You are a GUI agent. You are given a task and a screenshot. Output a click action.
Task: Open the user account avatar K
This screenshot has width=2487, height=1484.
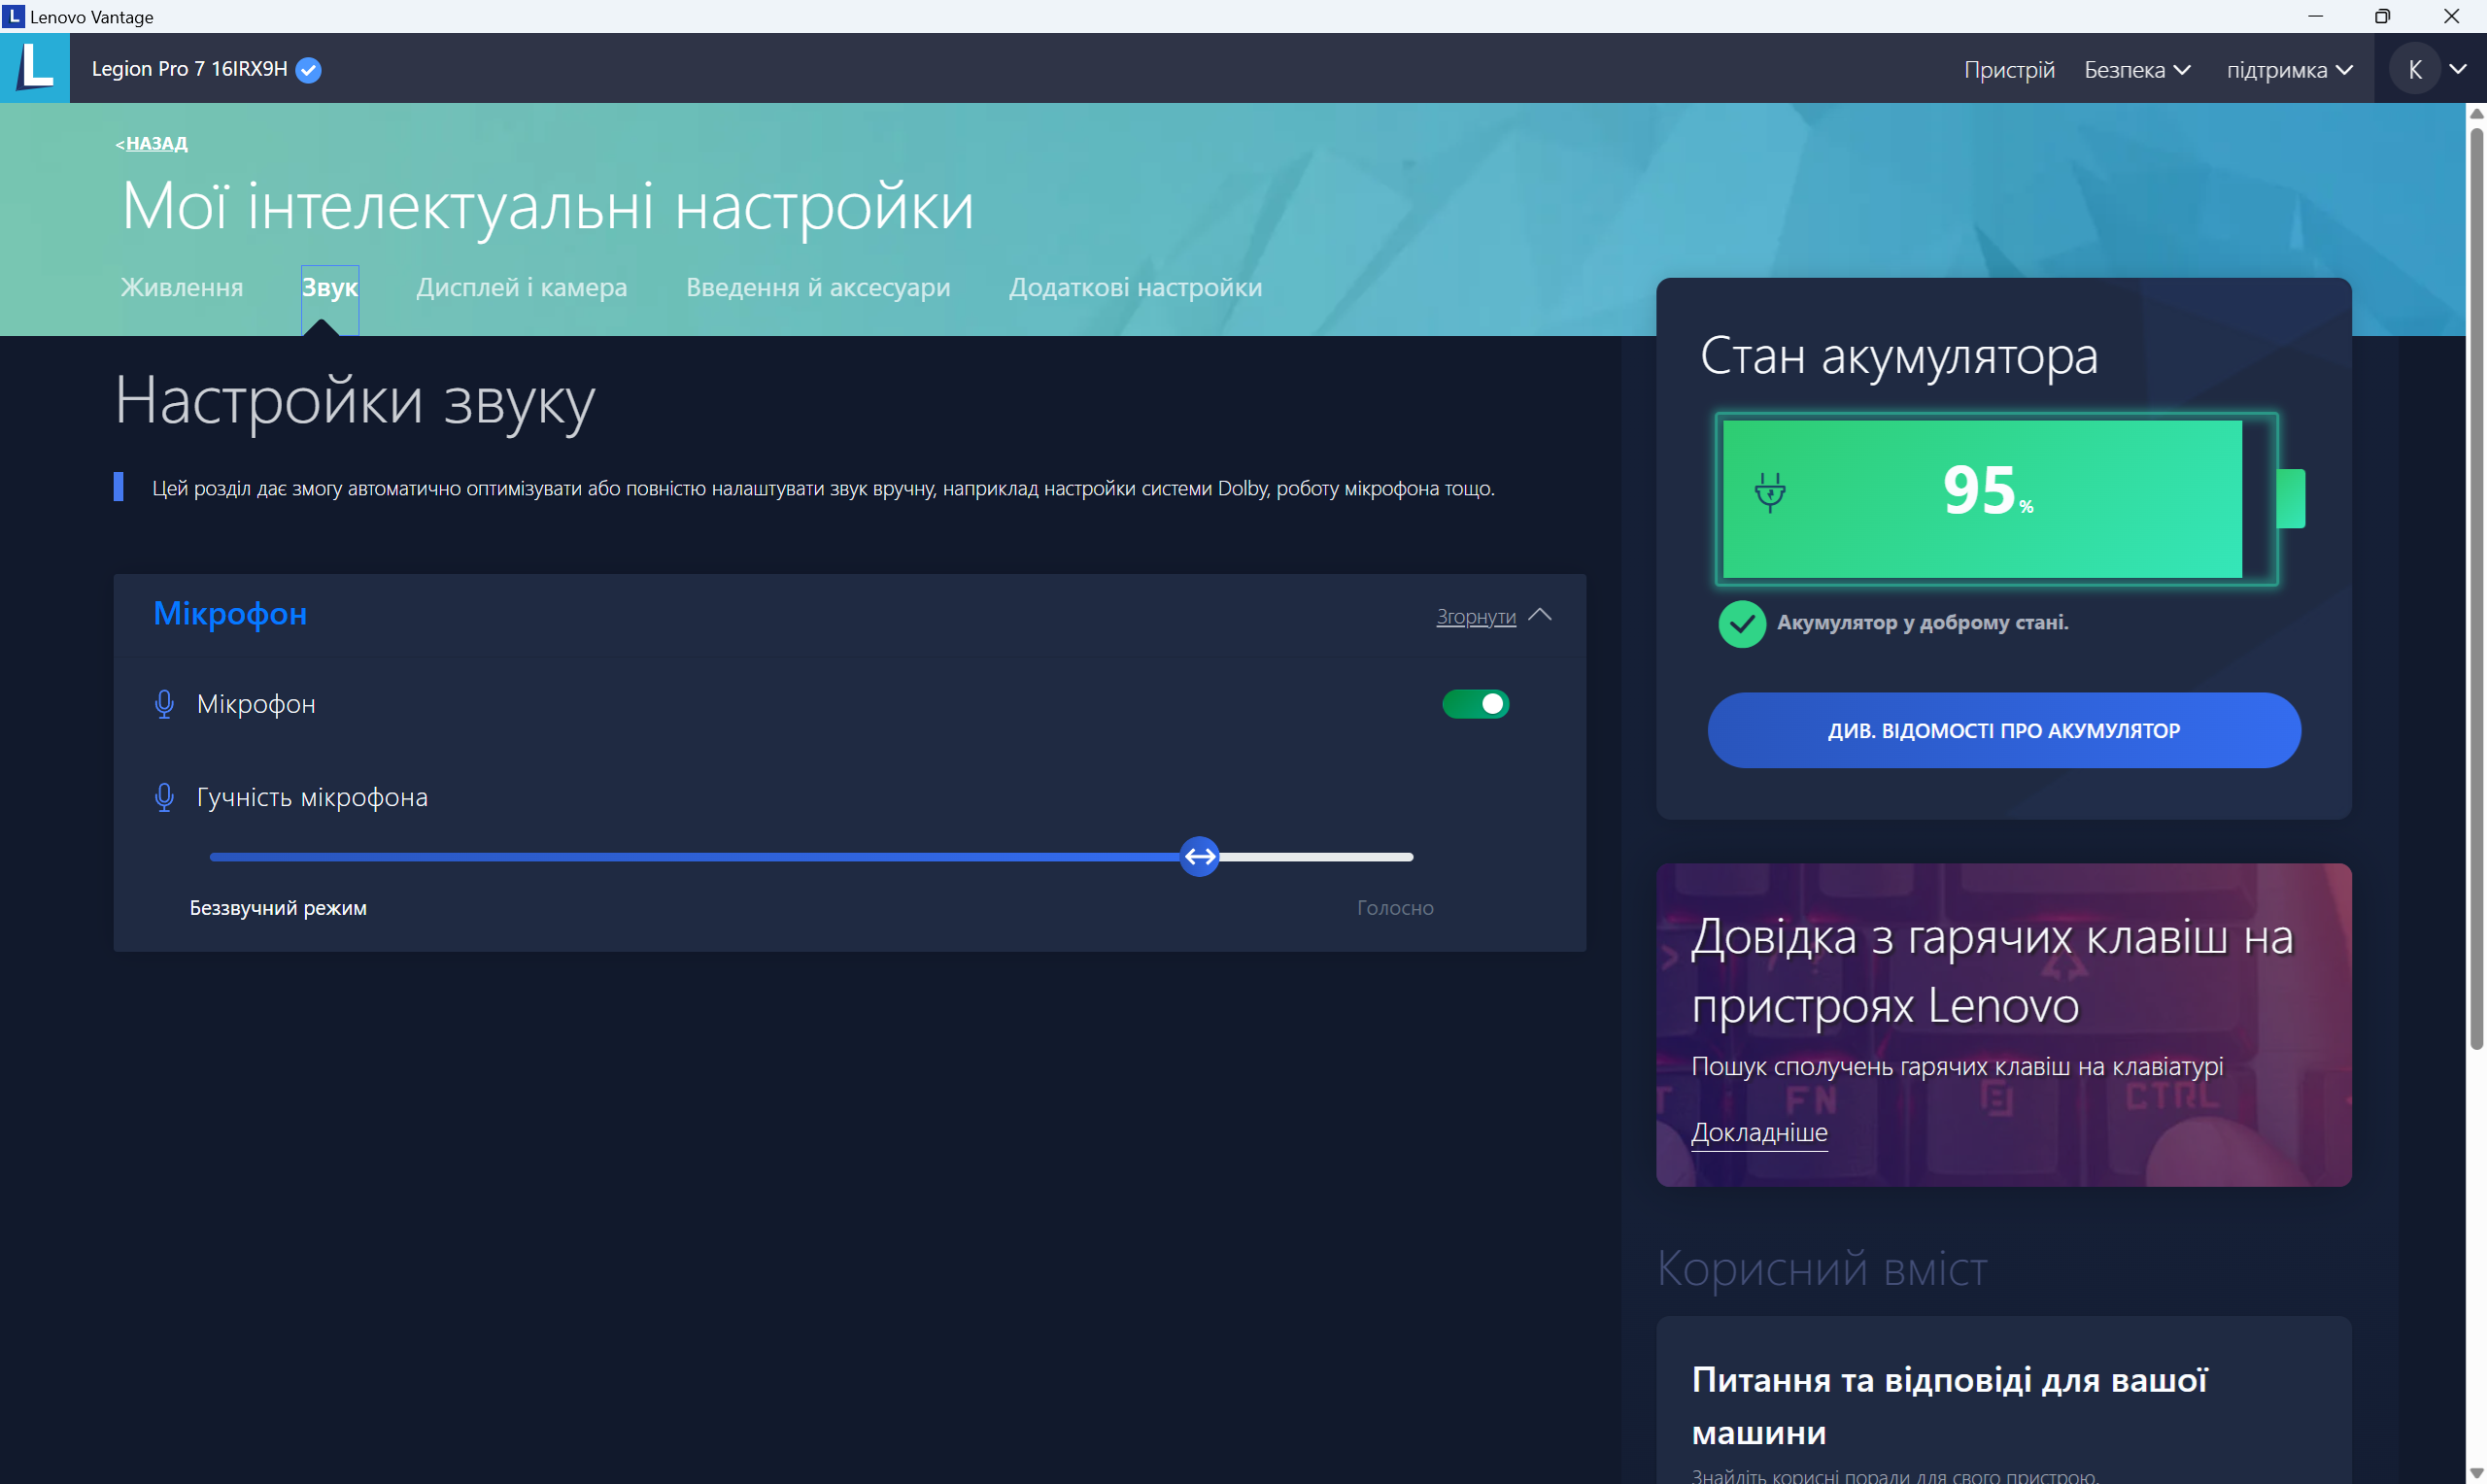click(2415, 68)
